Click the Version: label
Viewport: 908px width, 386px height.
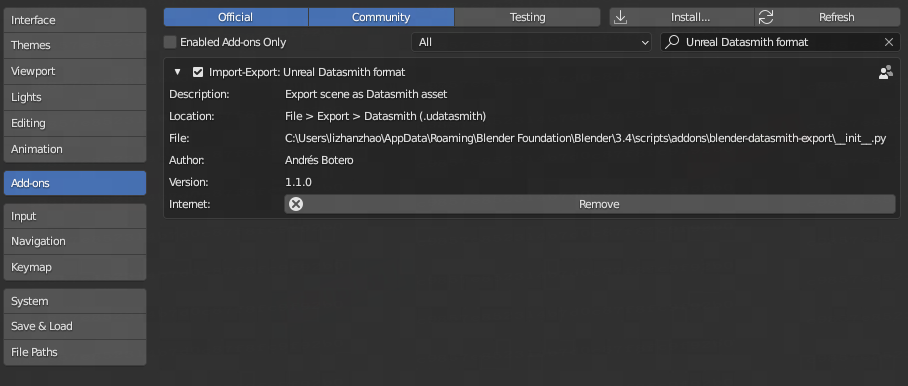click(188, 182)
